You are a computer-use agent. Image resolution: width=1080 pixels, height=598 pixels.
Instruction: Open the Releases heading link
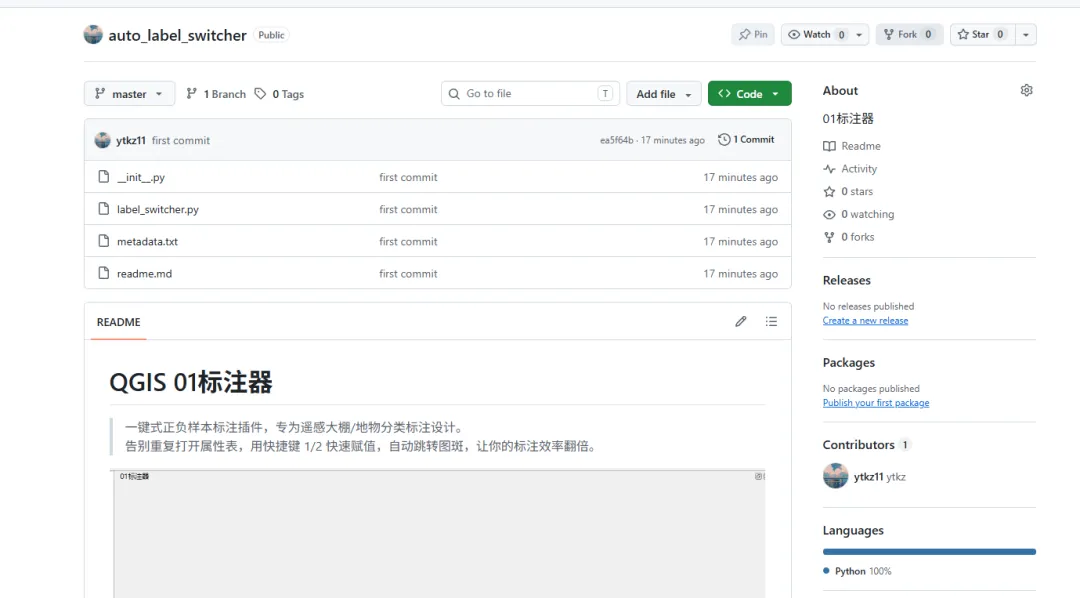[x=847, y=280]
